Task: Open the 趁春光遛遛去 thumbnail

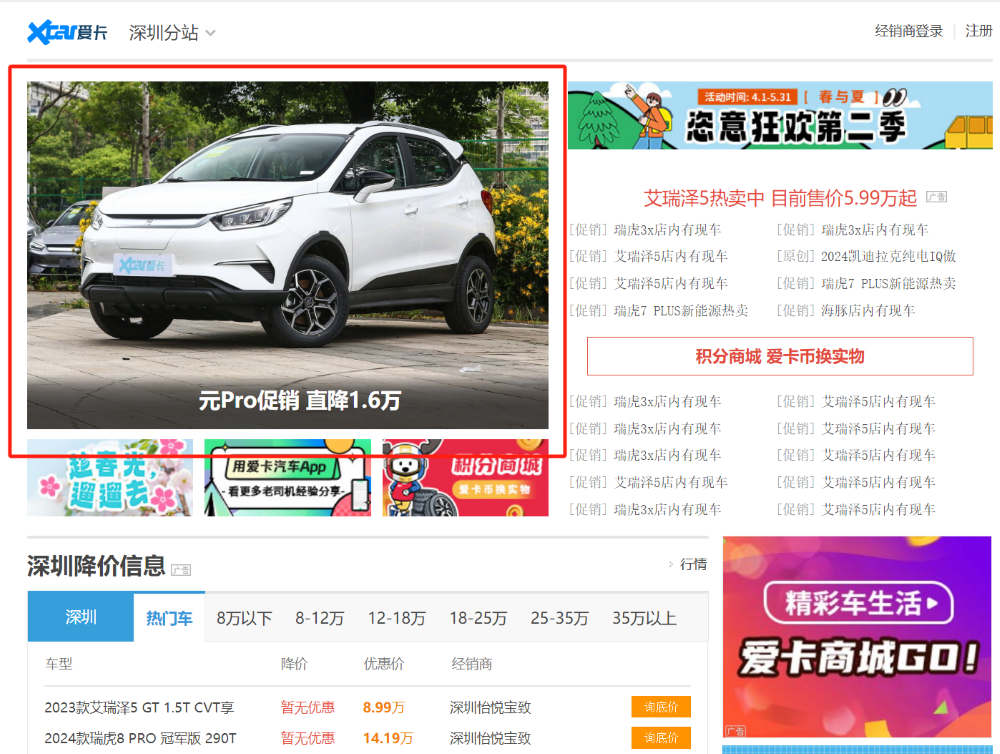Action: pos(110,477)
